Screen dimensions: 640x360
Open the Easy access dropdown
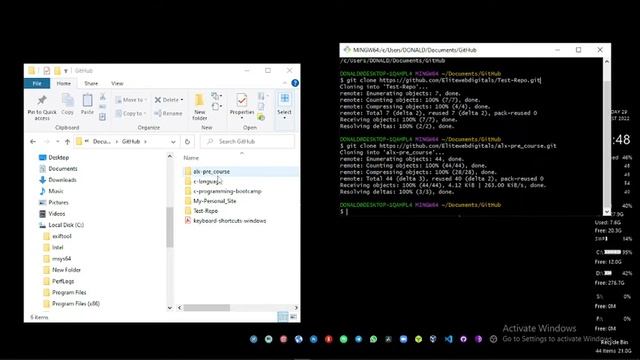[217, 107]
